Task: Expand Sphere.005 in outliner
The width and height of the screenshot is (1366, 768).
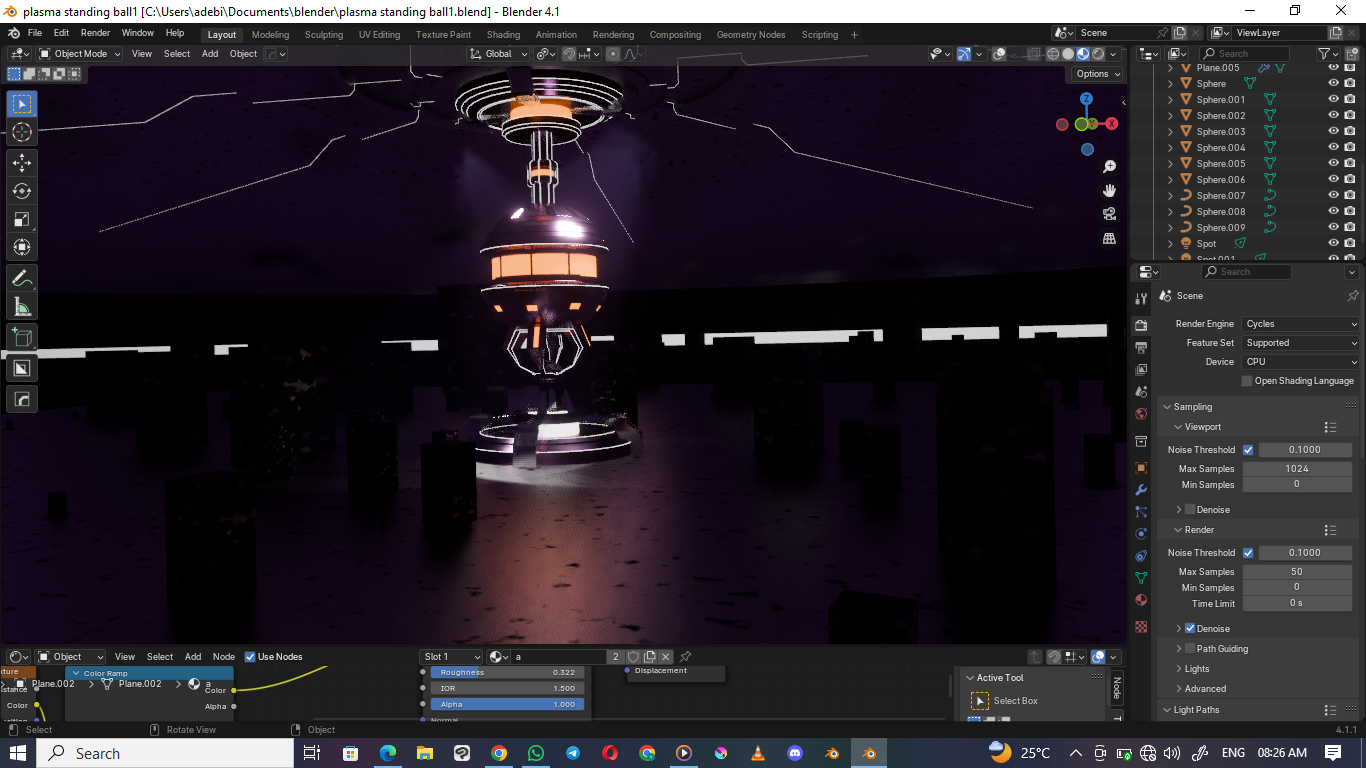Action: [x=1171, y=164]
